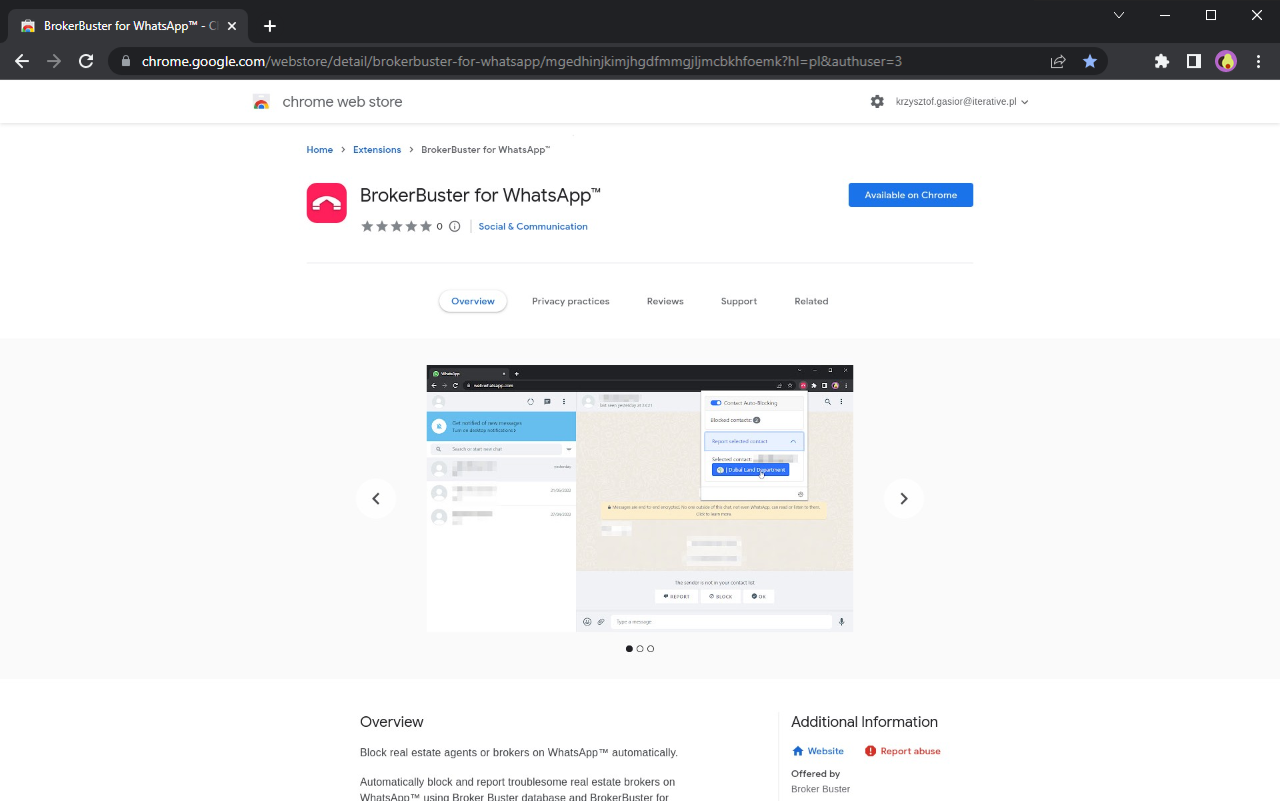Viewport: 1280px width, 801px height.
Task: Click the BrokerBuster red phone icon
Action: pos(326,203)
